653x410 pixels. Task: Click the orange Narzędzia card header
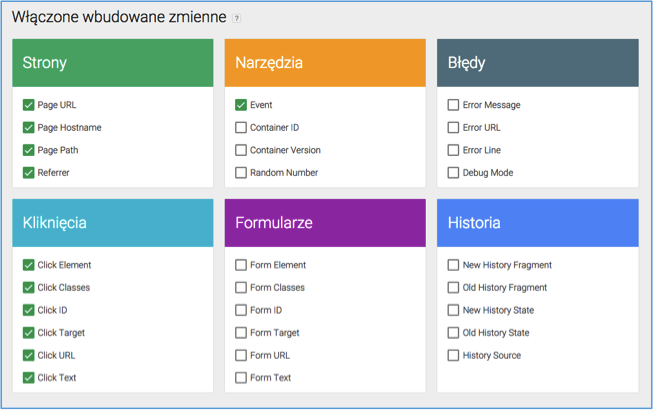pyautogui.click(x=325, y=63)
